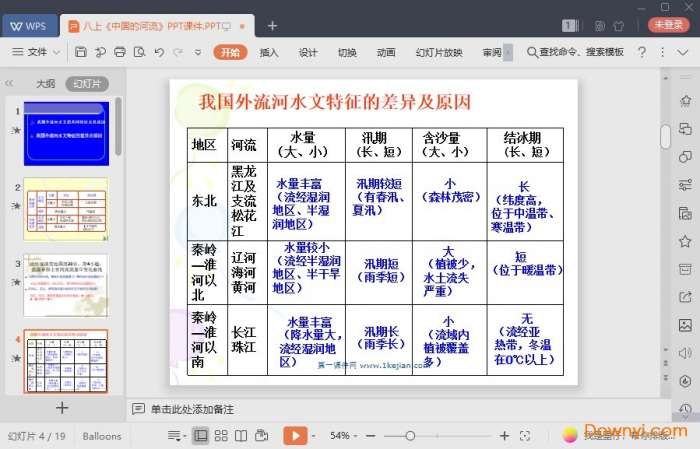Open the Print Preview icon
This screenshot has width=700, height=449.
(x=139, y=52)
